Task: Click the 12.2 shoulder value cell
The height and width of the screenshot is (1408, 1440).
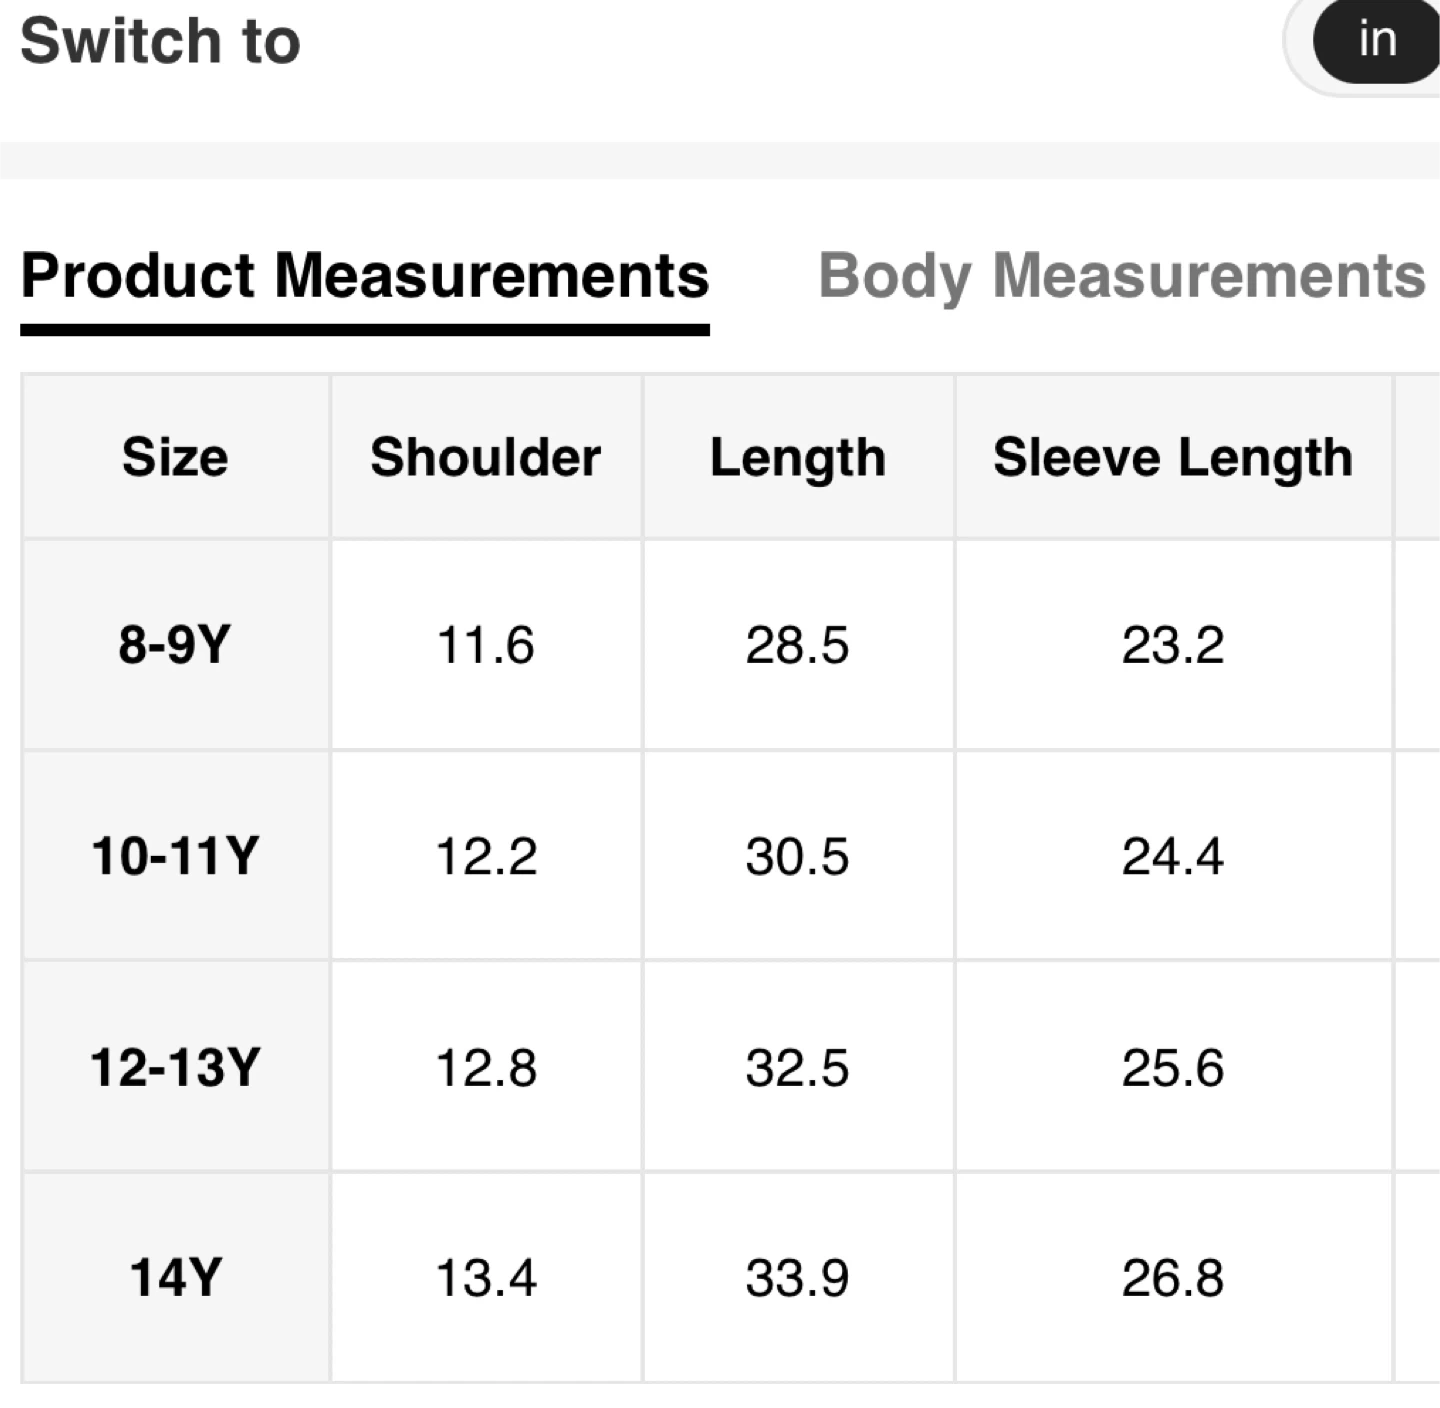Action: point(486,856)
